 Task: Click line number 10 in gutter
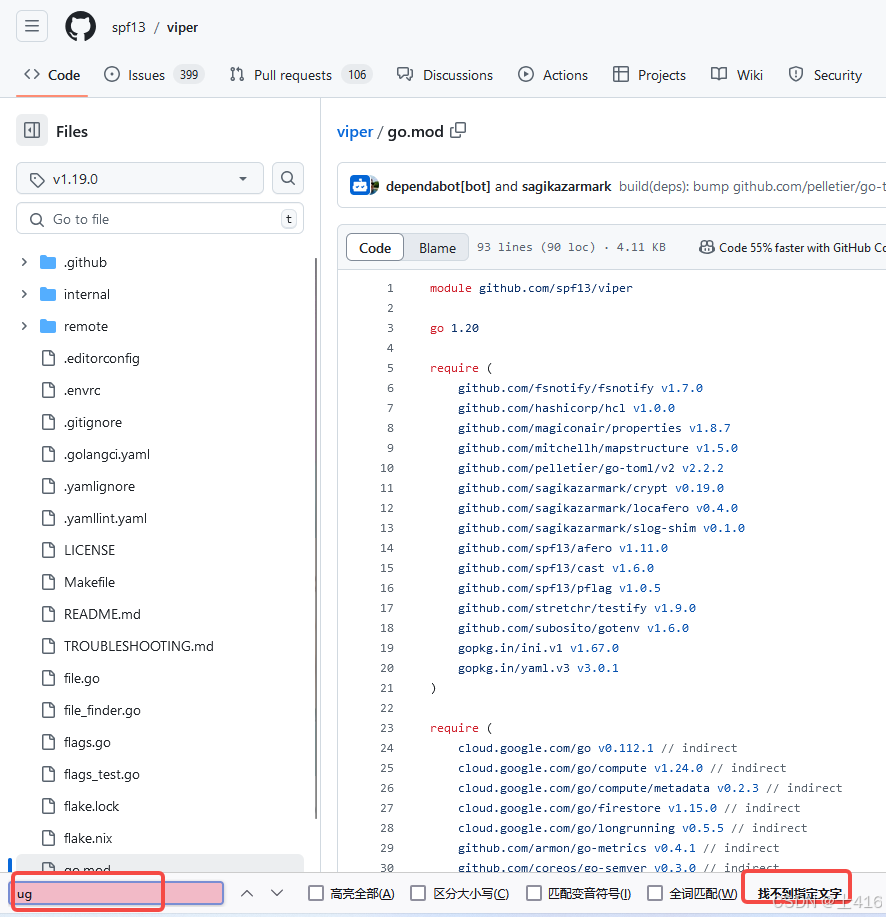tap(387, 468)
